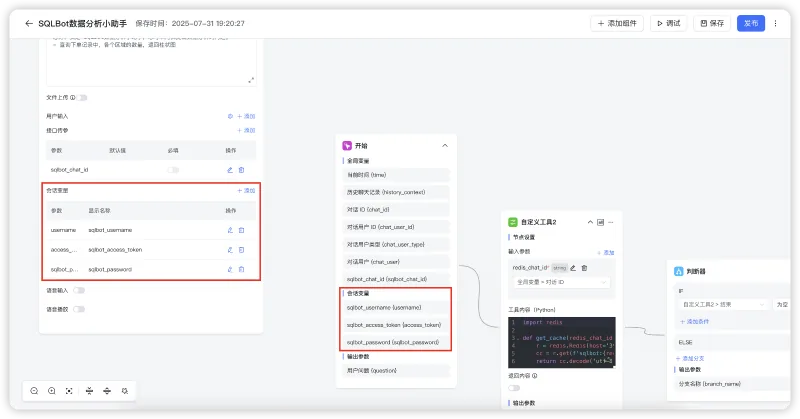800x419 pixels.
Task: Click 添加 link in the 接口传参 row
Action: 246,131
